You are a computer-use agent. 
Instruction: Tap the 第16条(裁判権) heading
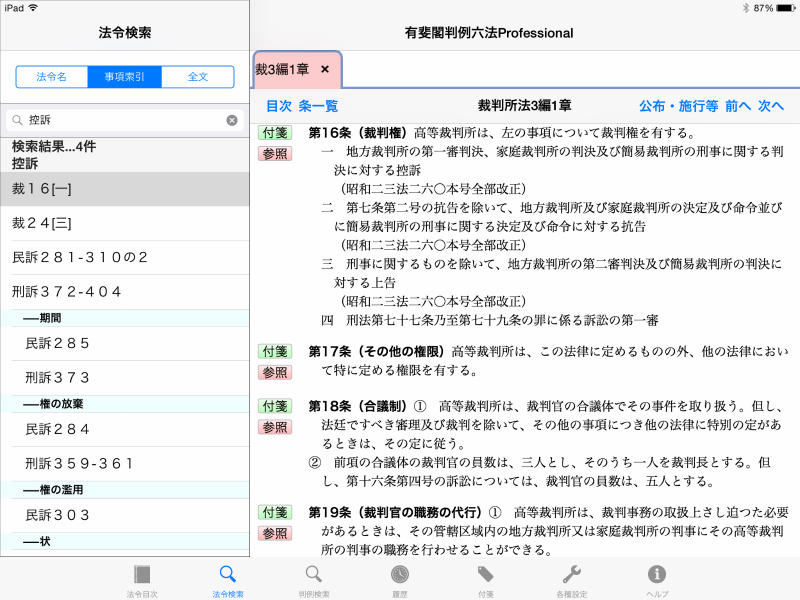[357, 133]
